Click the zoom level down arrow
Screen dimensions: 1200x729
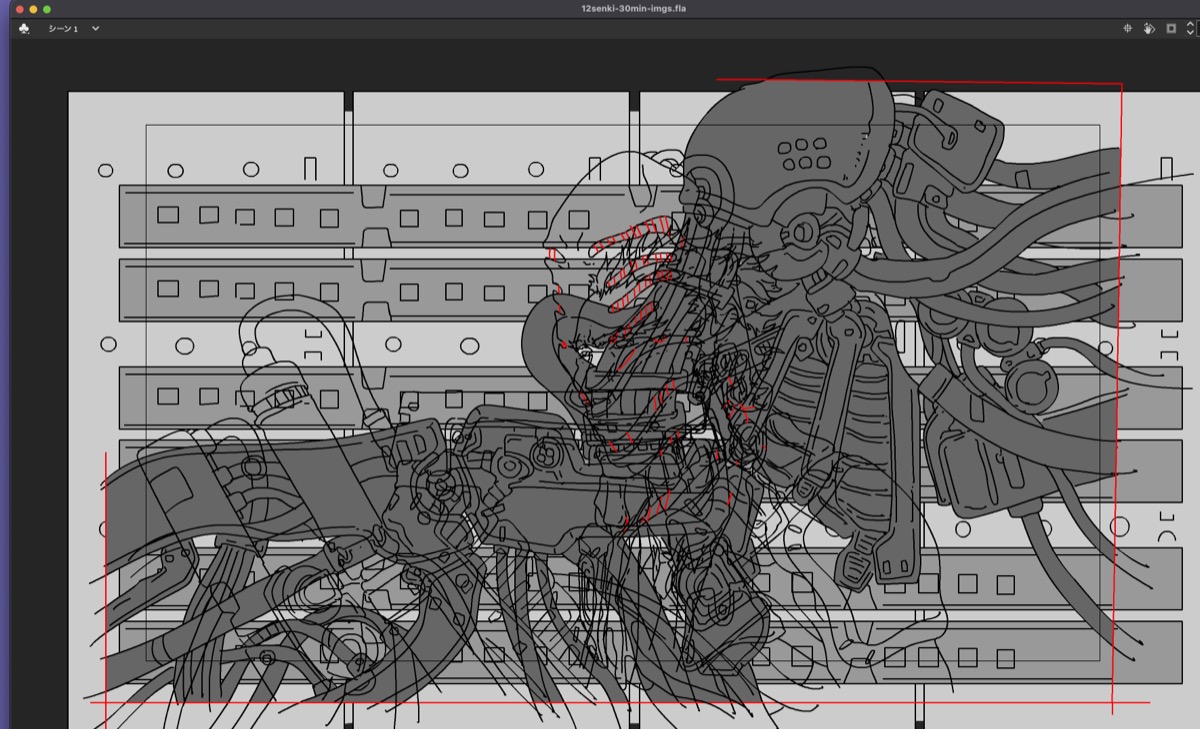1189,33
